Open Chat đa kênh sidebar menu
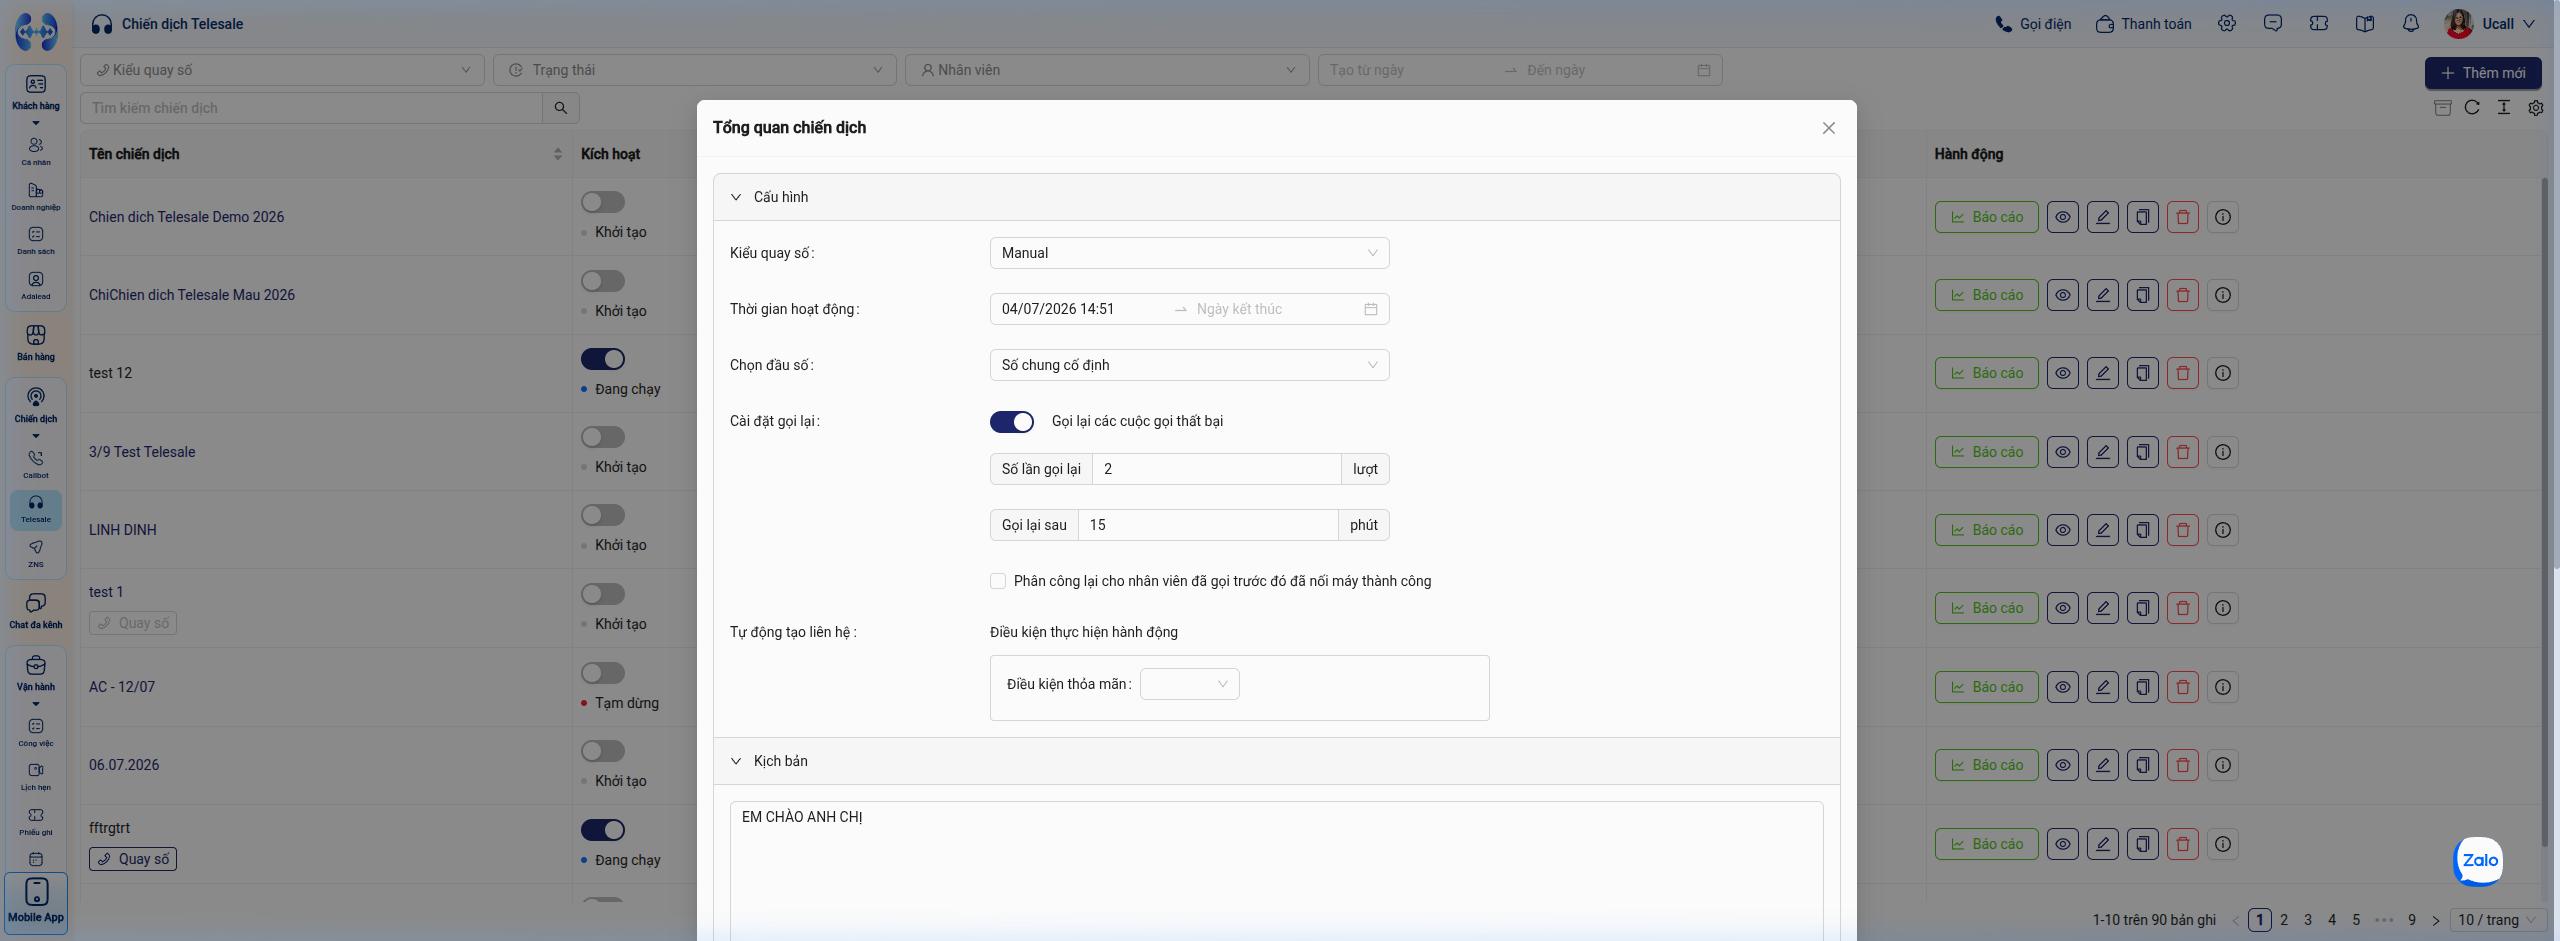The height and width of the screenshot is (941, 2560). pyautogui.click(x=36, y=610)
